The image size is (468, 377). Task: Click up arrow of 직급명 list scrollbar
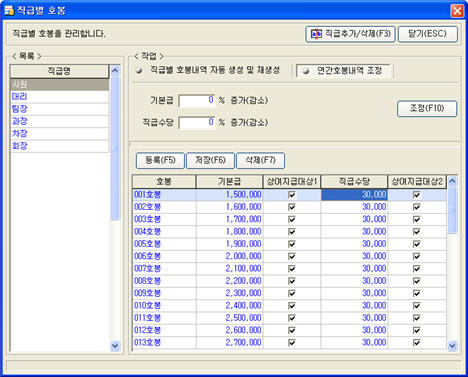[x=115, y=70]
